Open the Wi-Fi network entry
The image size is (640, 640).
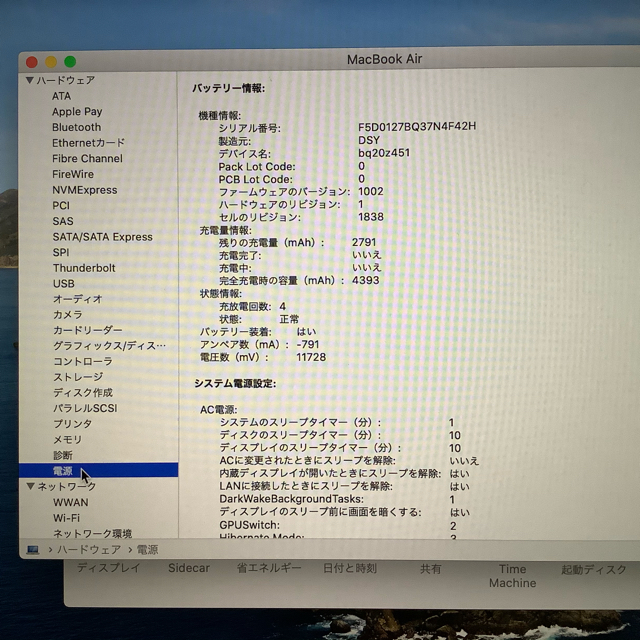click(67, 518)
